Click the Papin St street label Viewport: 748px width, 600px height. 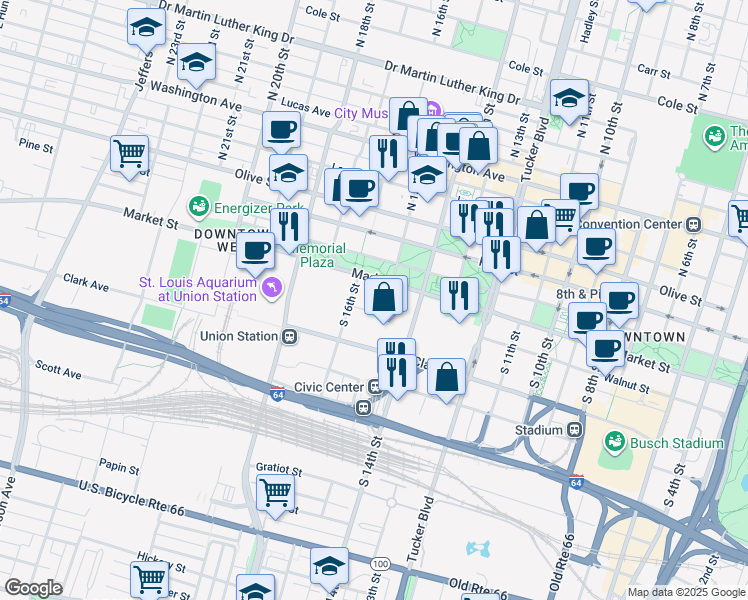click(119, 466)
